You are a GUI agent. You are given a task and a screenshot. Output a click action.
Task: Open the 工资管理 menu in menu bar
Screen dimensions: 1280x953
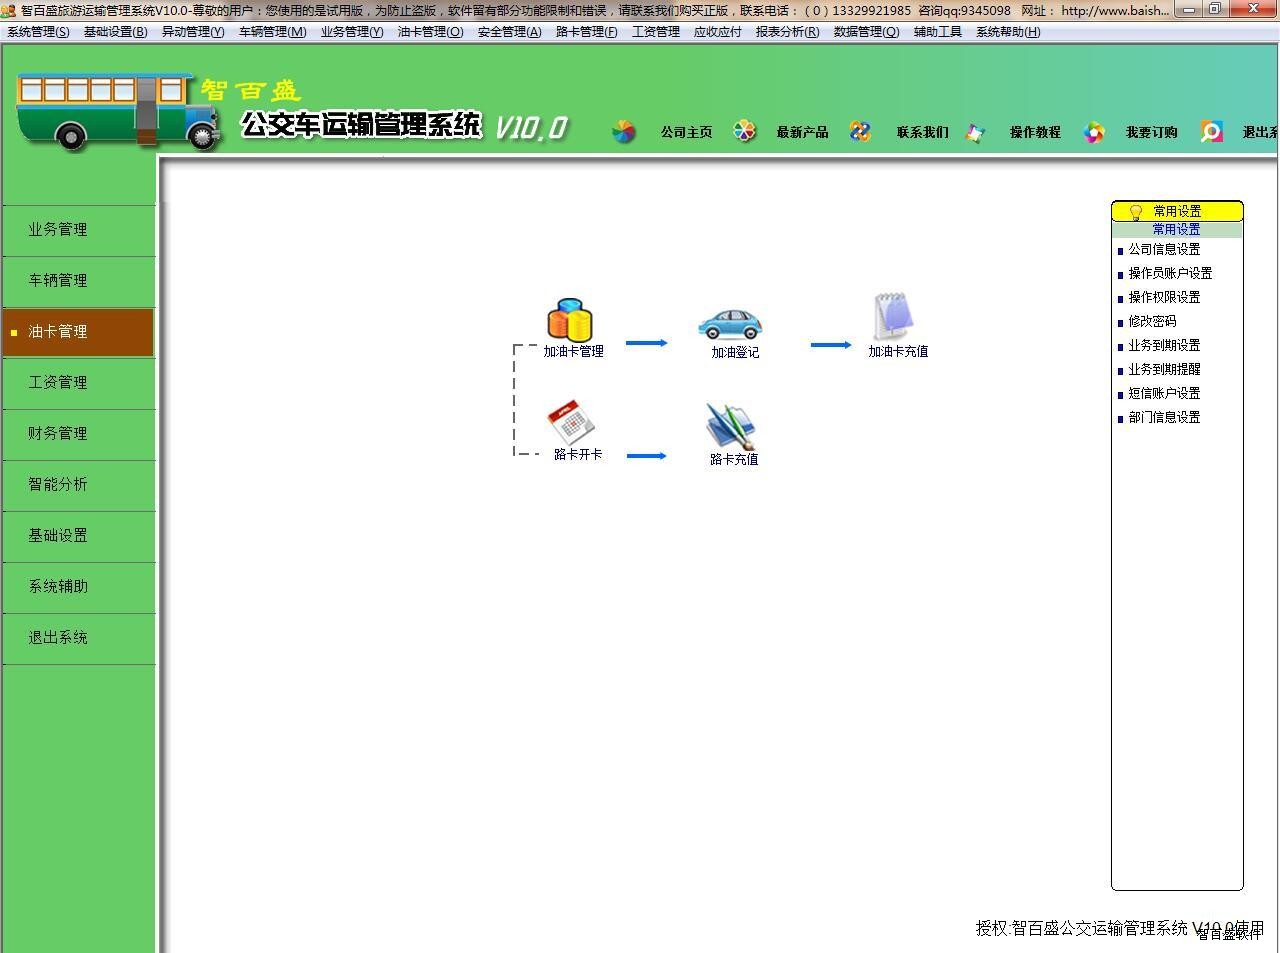[x=656, y=32]
